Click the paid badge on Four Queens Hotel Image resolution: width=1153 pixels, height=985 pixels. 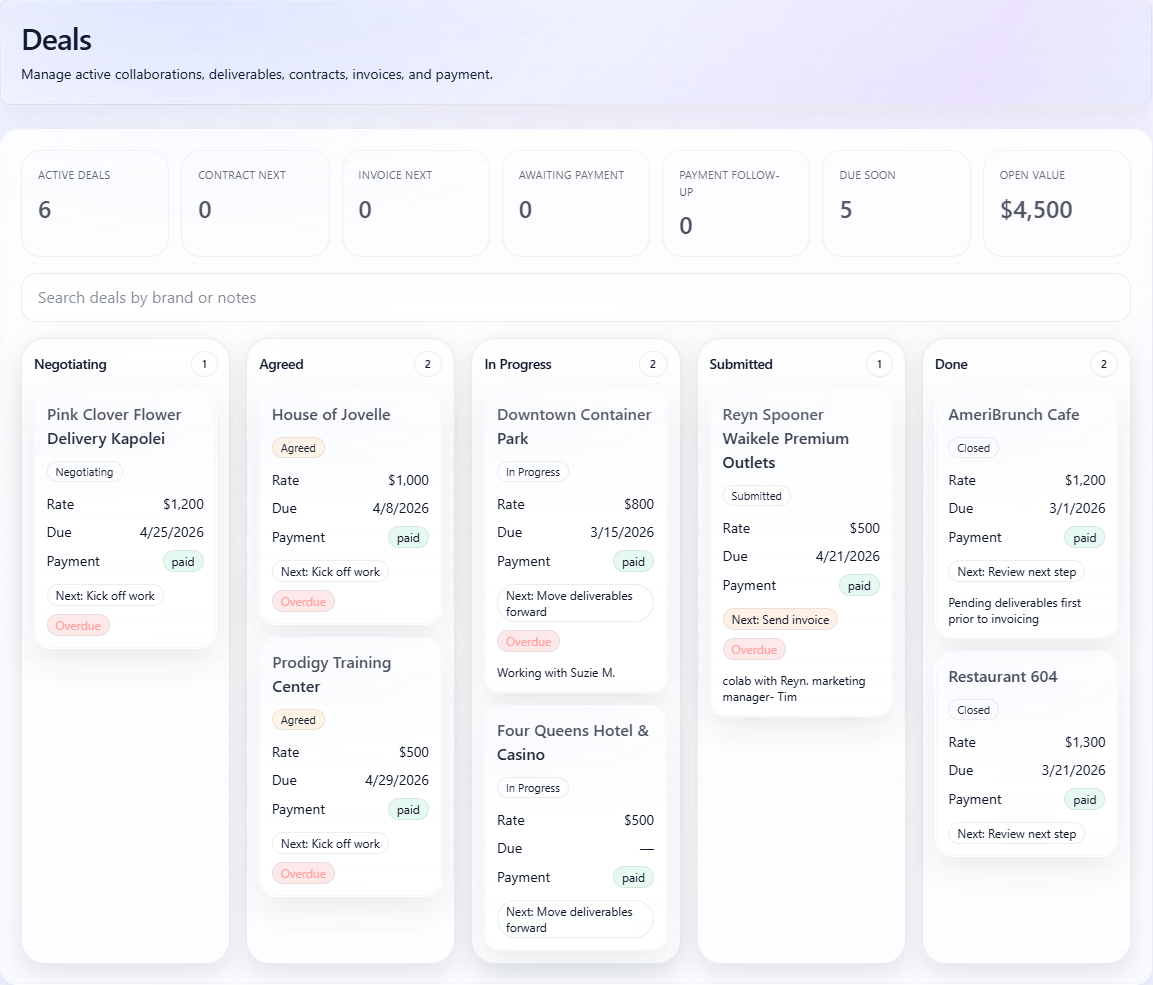pos(633,878)
